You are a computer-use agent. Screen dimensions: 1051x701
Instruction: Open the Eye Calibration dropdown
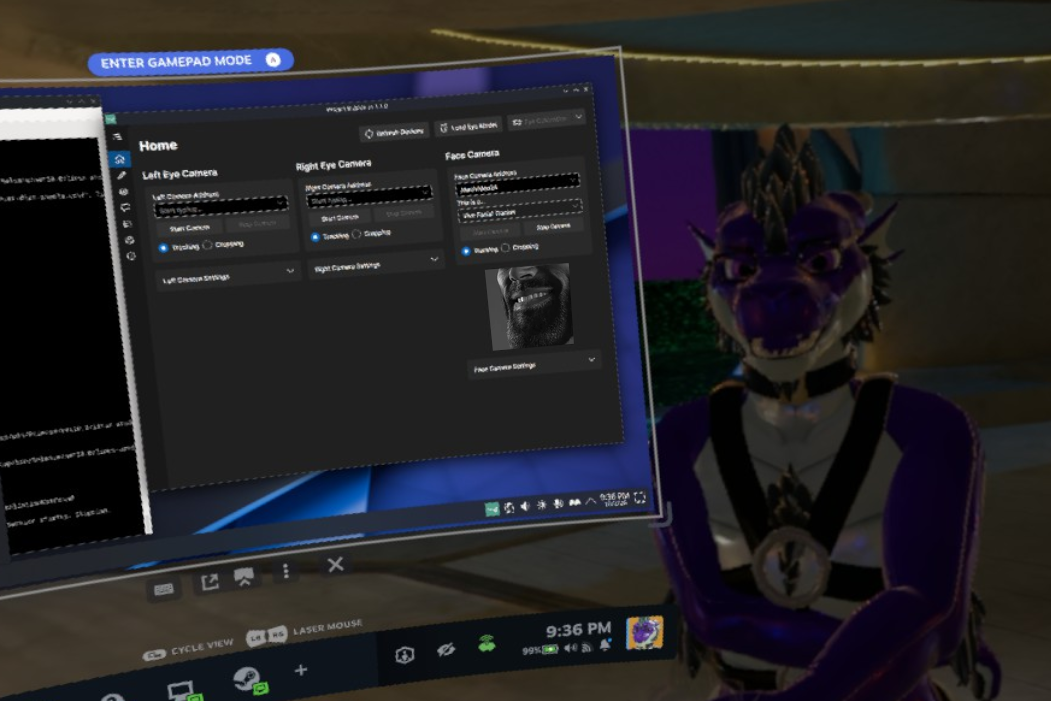(546, 121)
